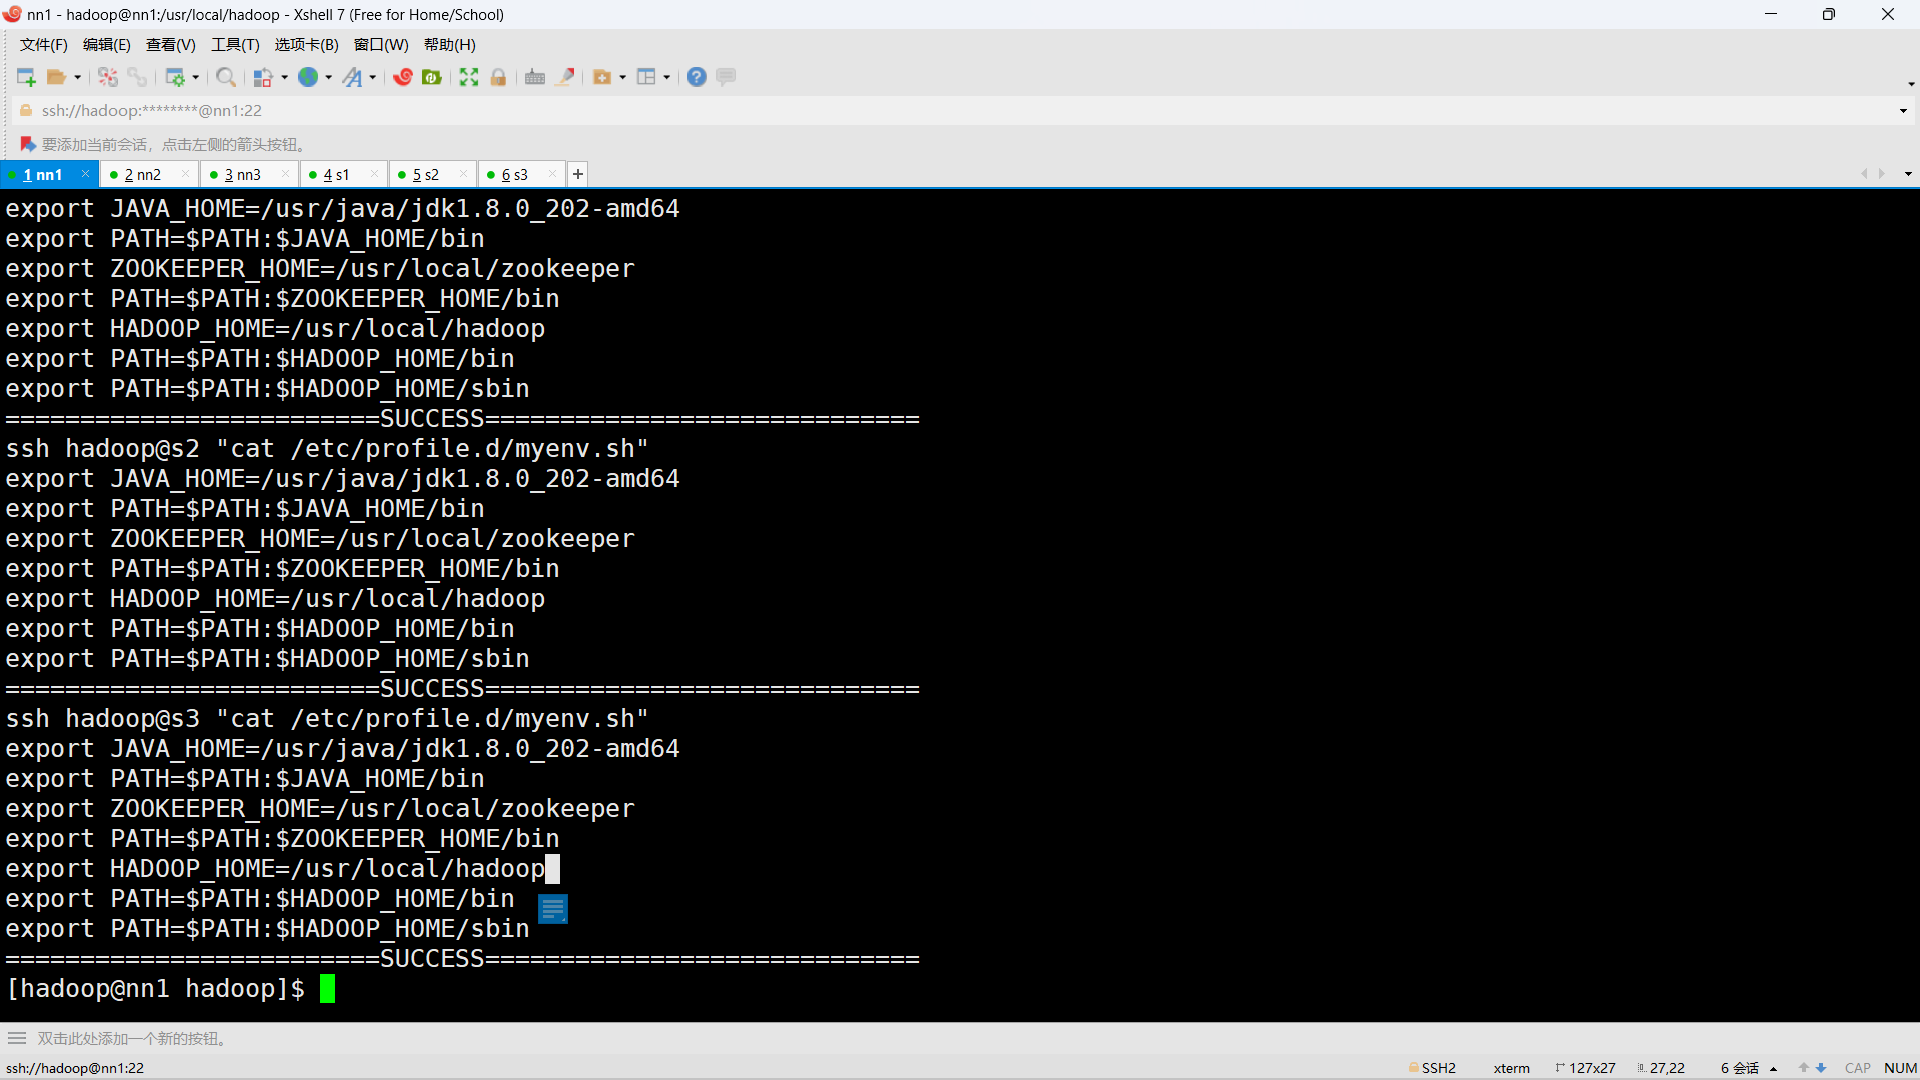
Task: Click the highlighter pen icon
Action: [x=565, y=77]
